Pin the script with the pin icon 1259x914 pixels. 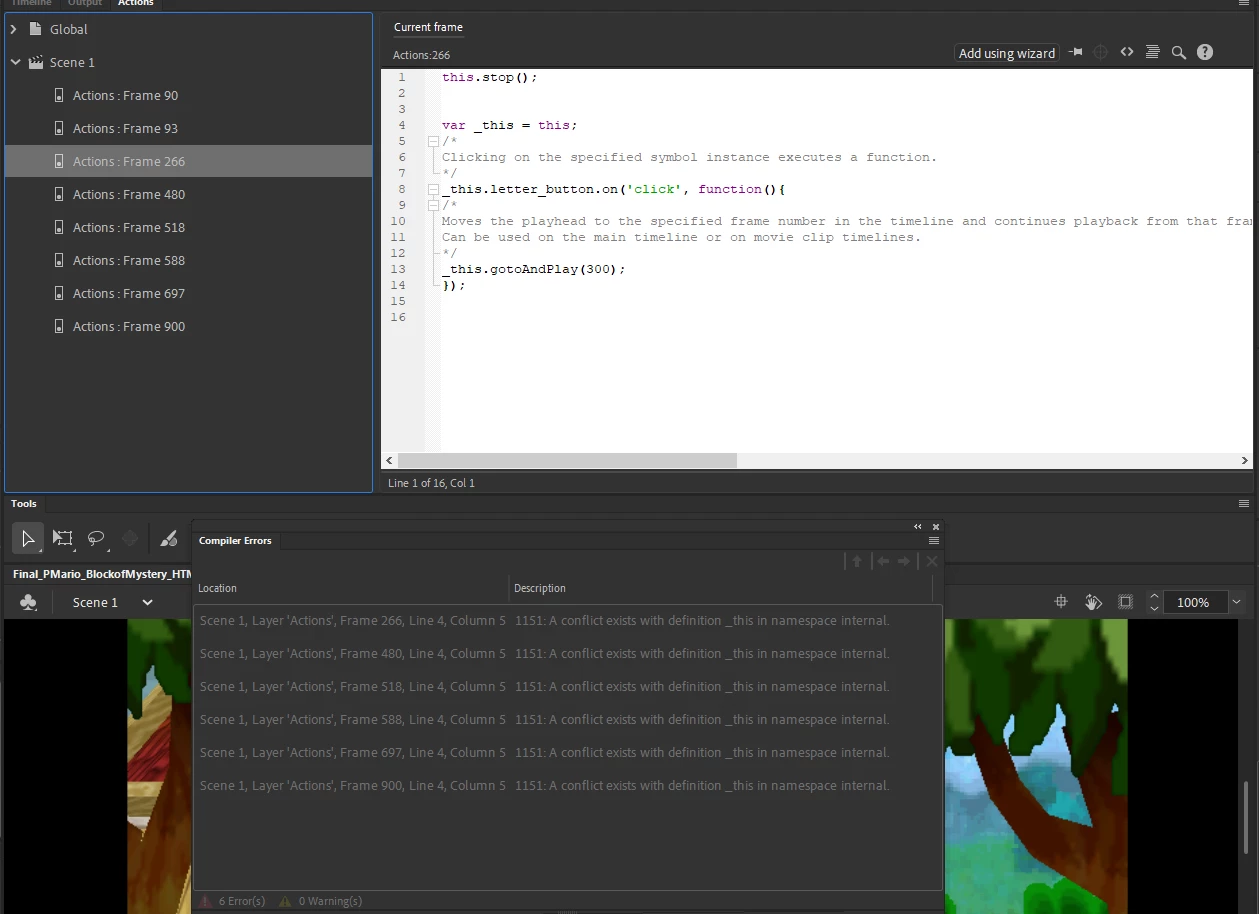point(1076,52)
